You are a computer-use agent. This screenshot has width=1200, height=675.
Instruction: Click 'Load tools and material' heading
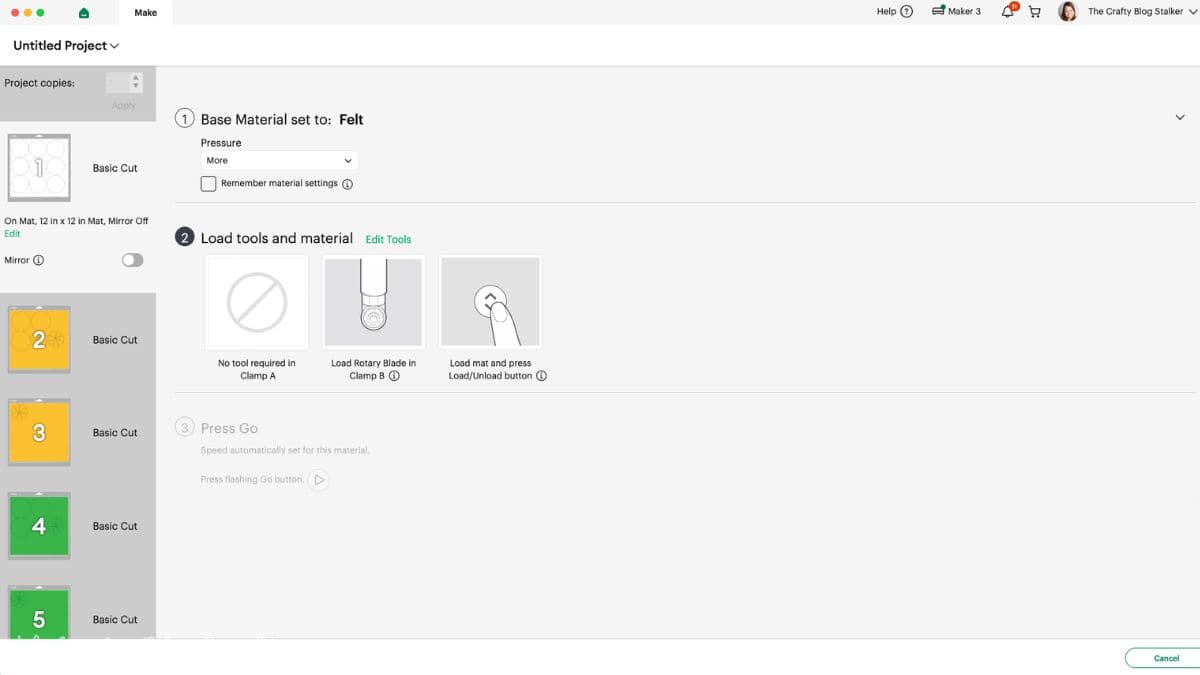(277, 238)
